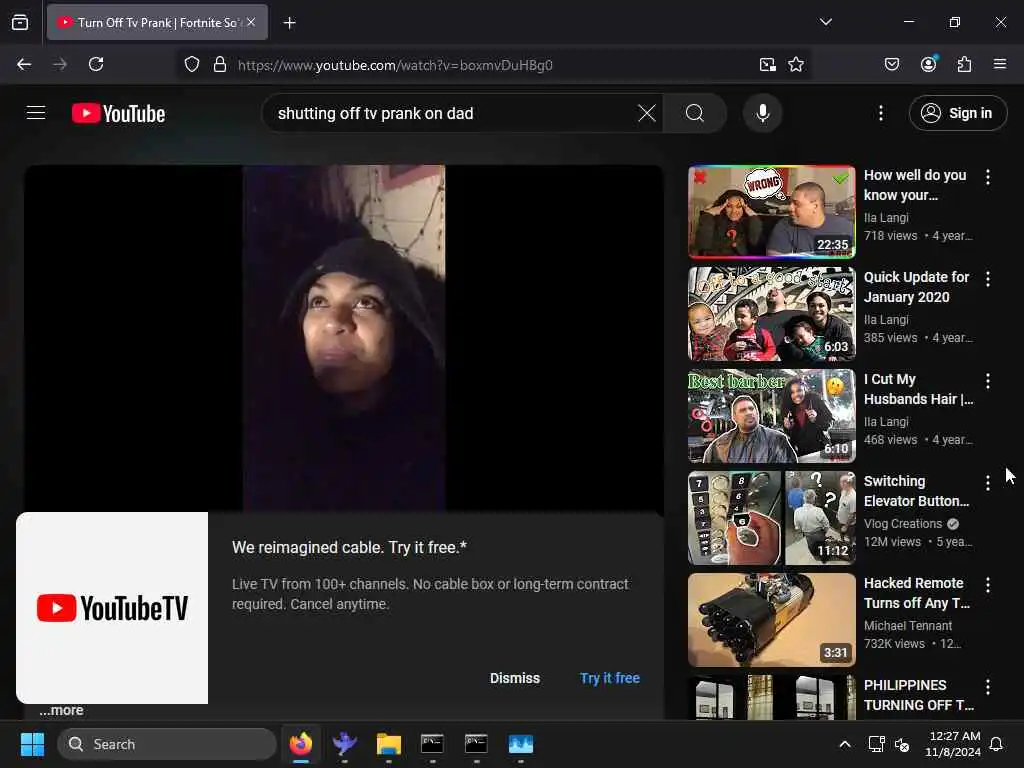Select Try it free for YouTube TV
The image size is (1024, 768).
610,678
